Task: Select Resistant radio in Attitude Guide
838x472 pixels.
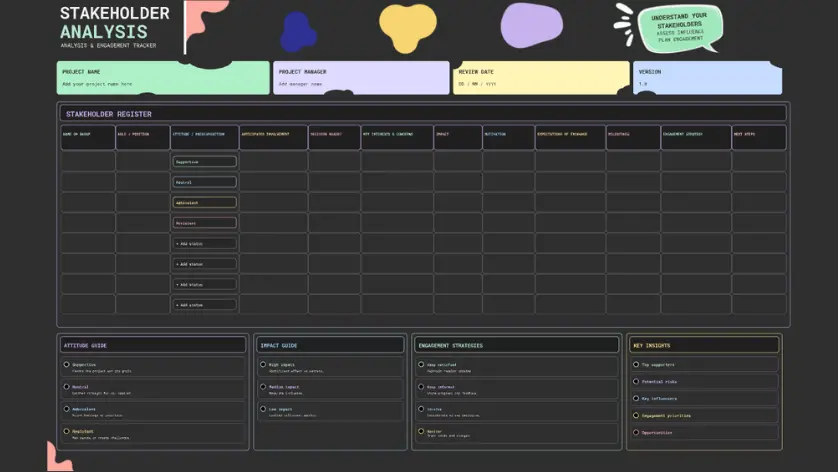Action: click(x=67, y=431)
